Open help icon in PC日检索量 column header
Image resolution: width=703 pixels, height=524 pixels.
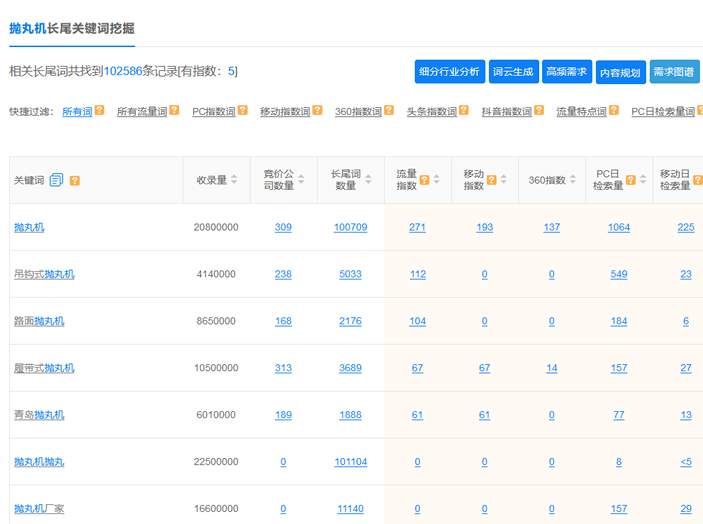631,180
